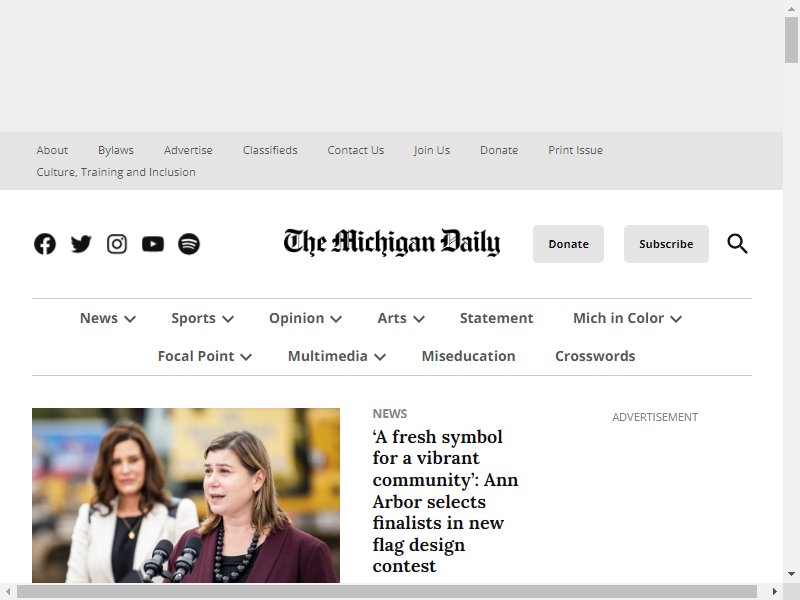Click the horizontal scrollbar left arrow
800x600 pixels.
pos(8,591)
